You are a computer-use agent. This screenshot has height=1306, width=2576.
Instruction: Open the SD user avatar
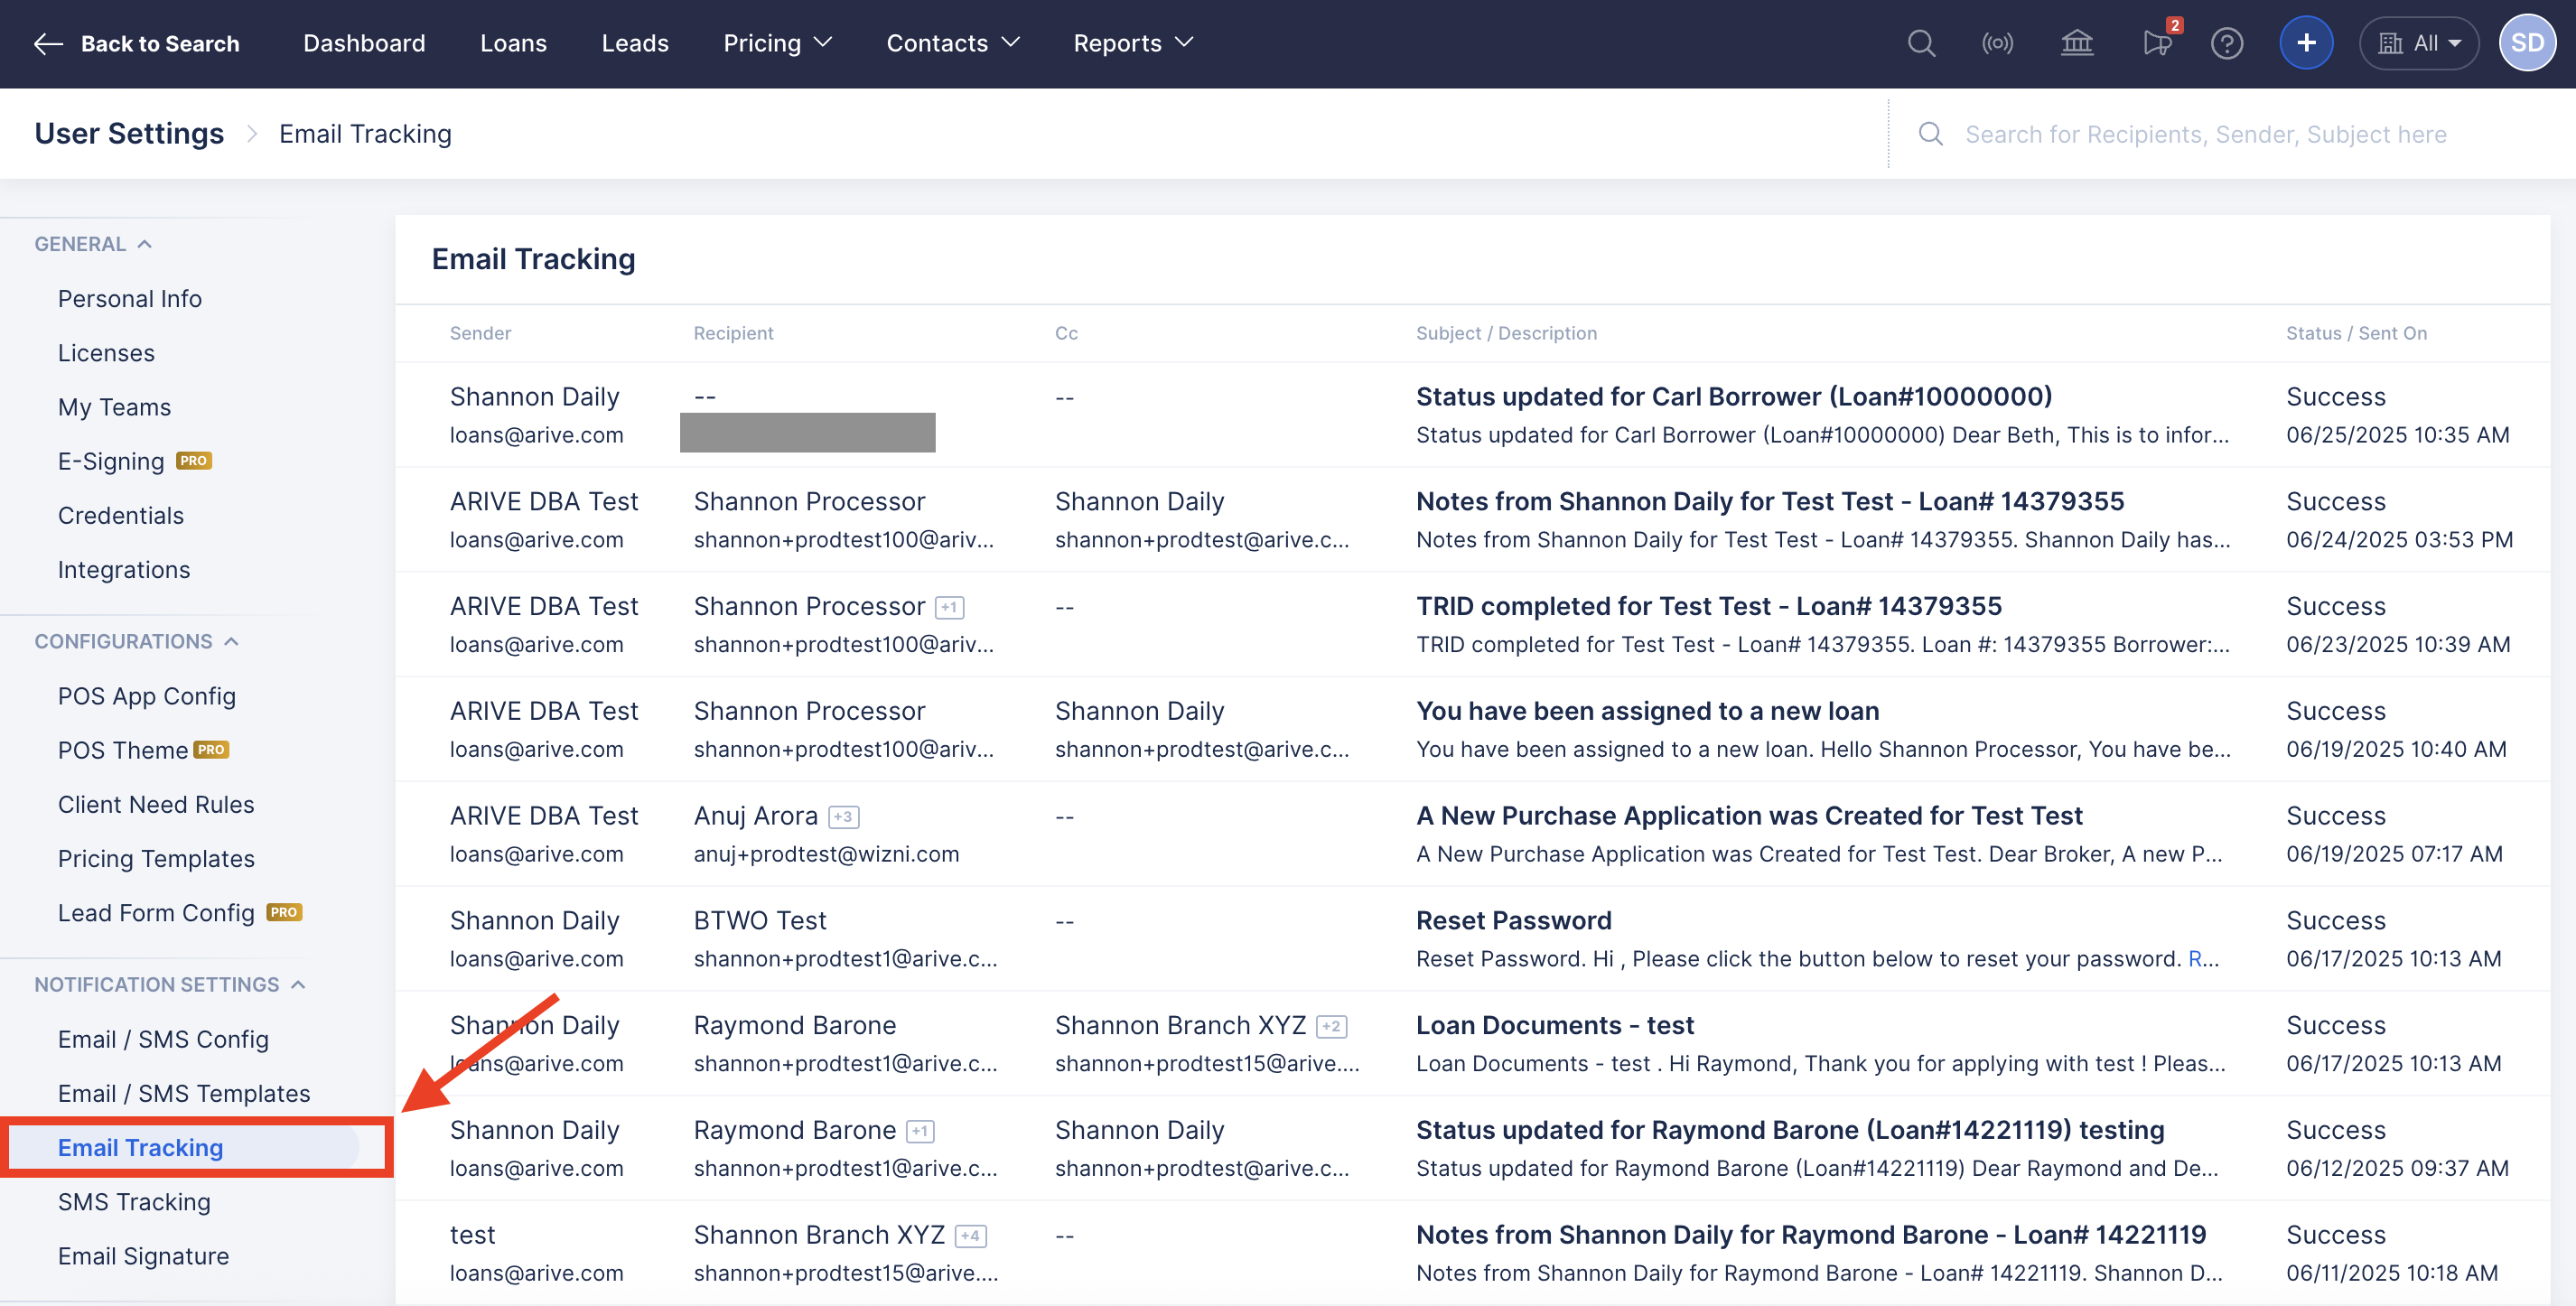[x=2526, y=43]
